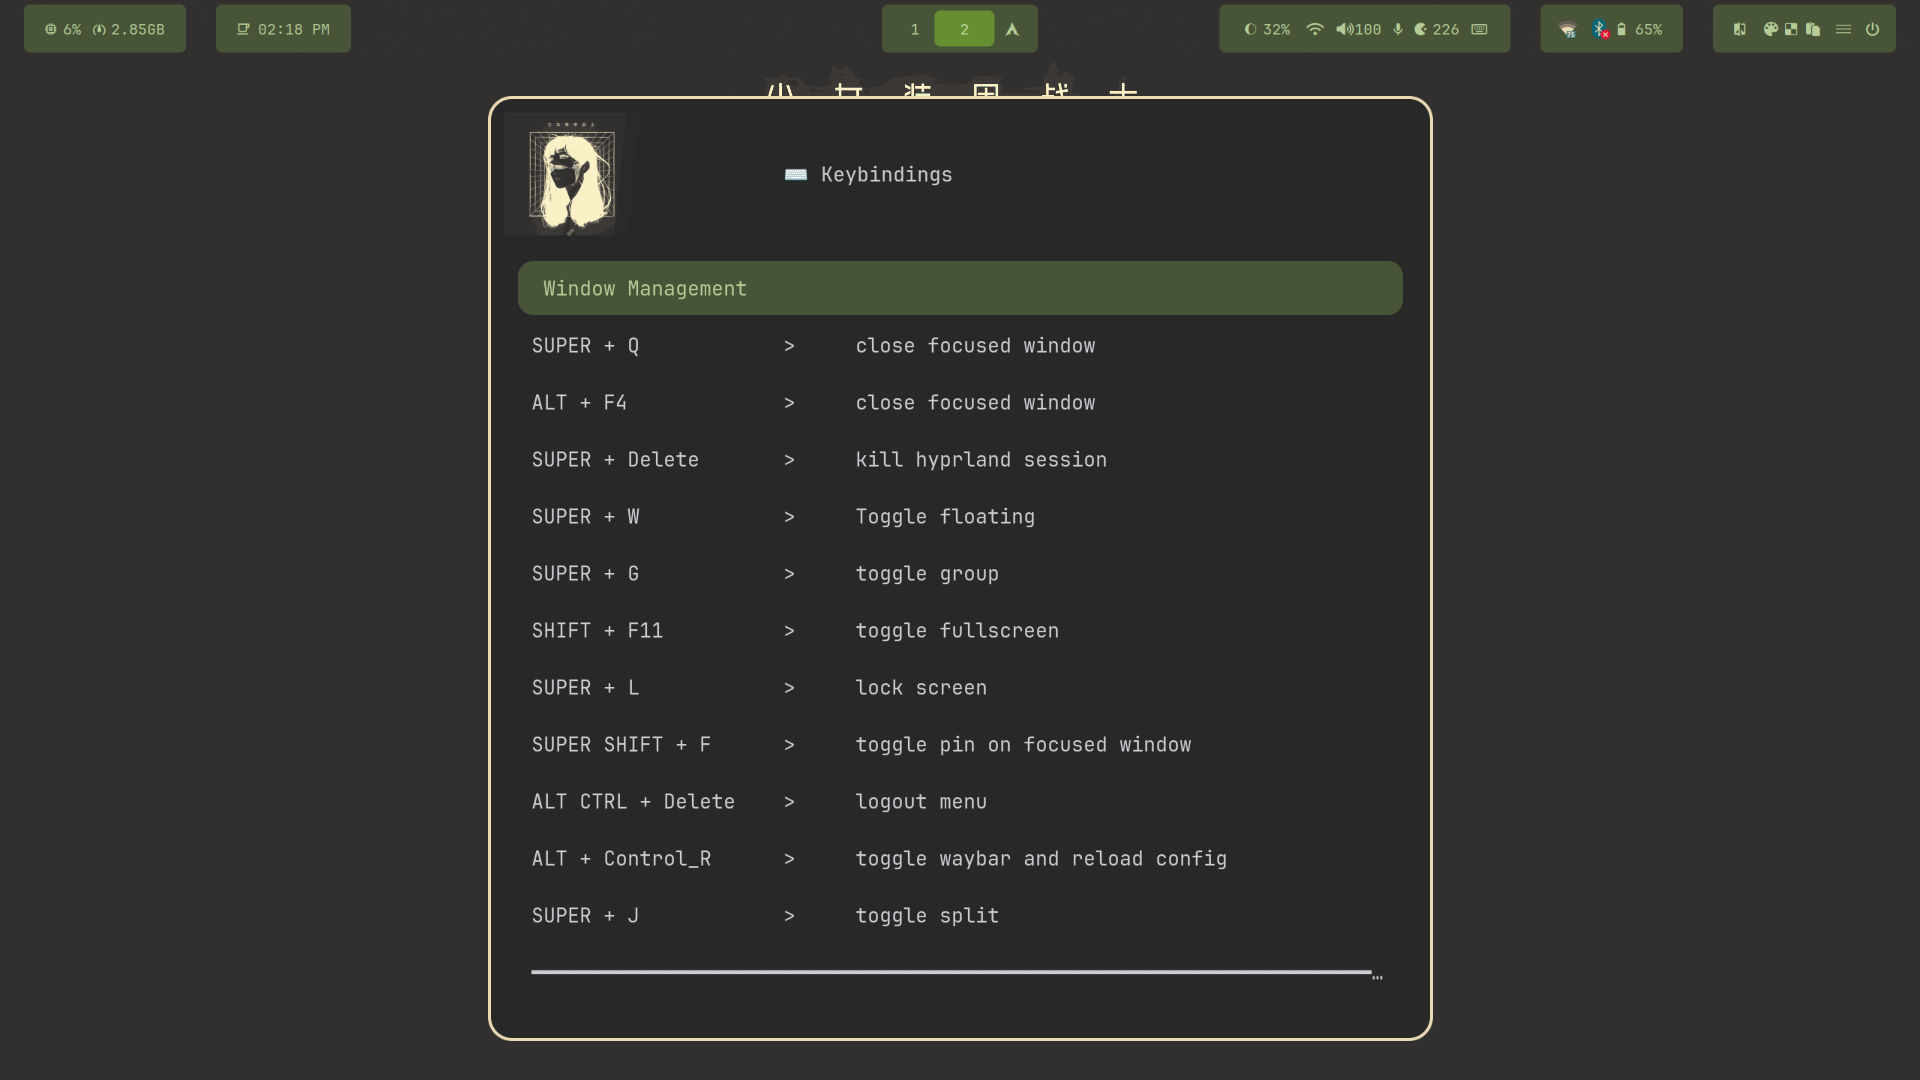Select toggle waybar and reload config entry
The height and width of the screenshot is (1080, 1920).
pyautogui.click(x=960, y=858)
